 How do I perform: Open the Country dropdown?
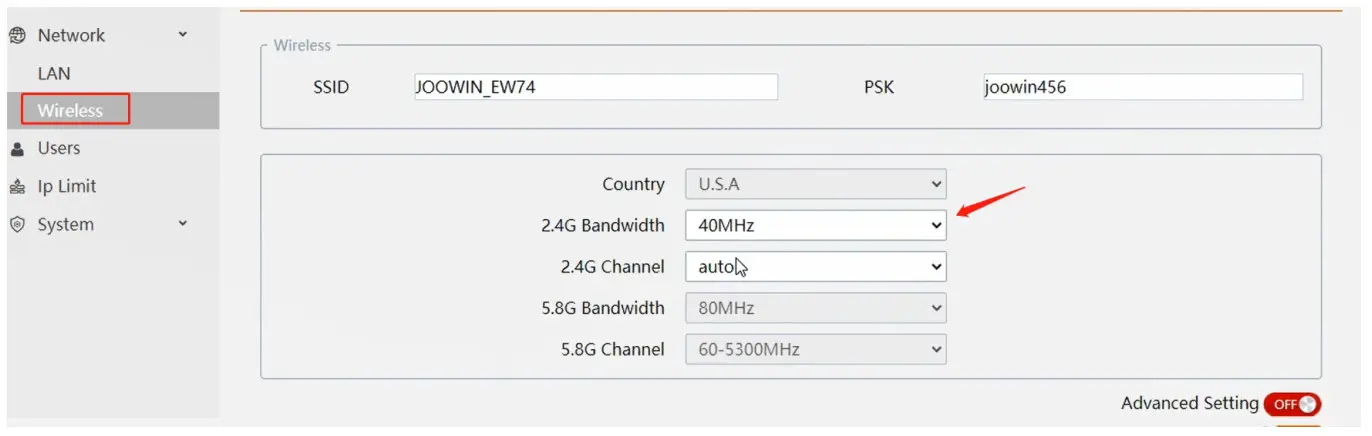(815, 184)
